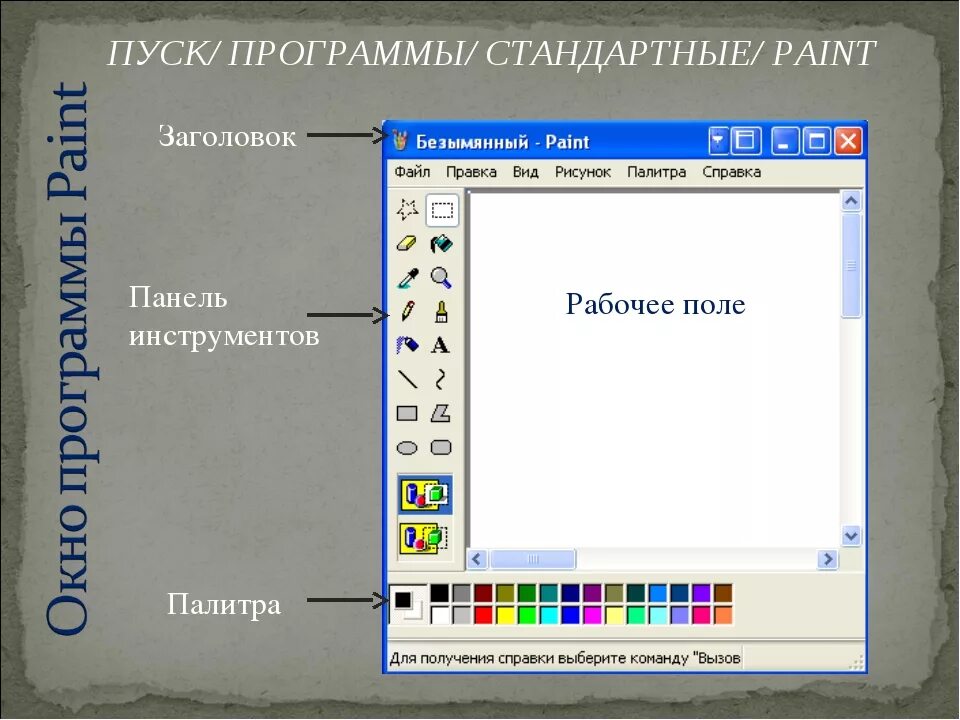
Task: Click inside the white drawing canvas
Action: (x=654, y=369)
